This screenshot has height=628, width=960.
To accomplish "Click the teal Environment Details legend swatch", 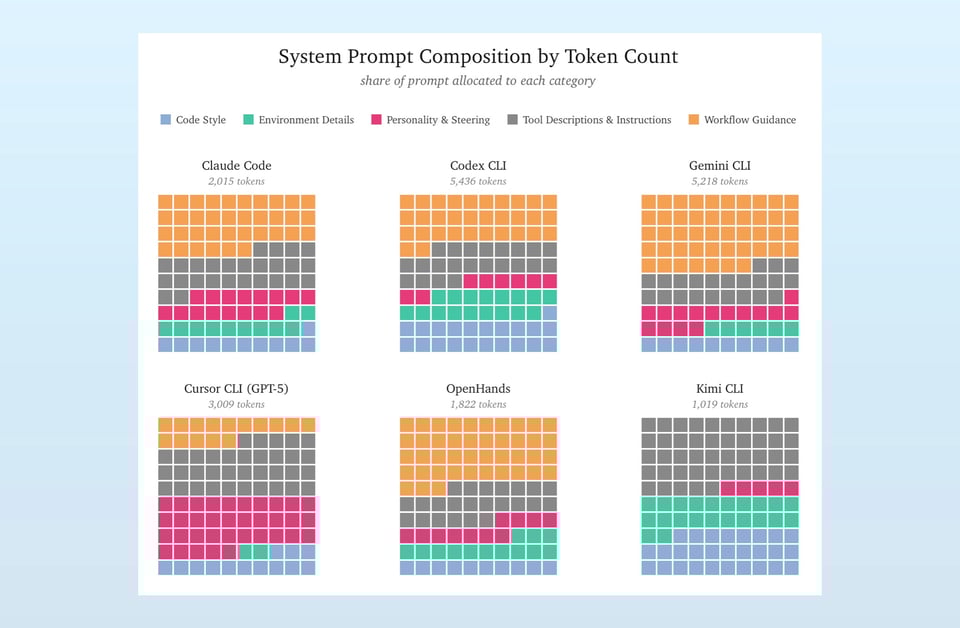I will (x=248, y=120).
